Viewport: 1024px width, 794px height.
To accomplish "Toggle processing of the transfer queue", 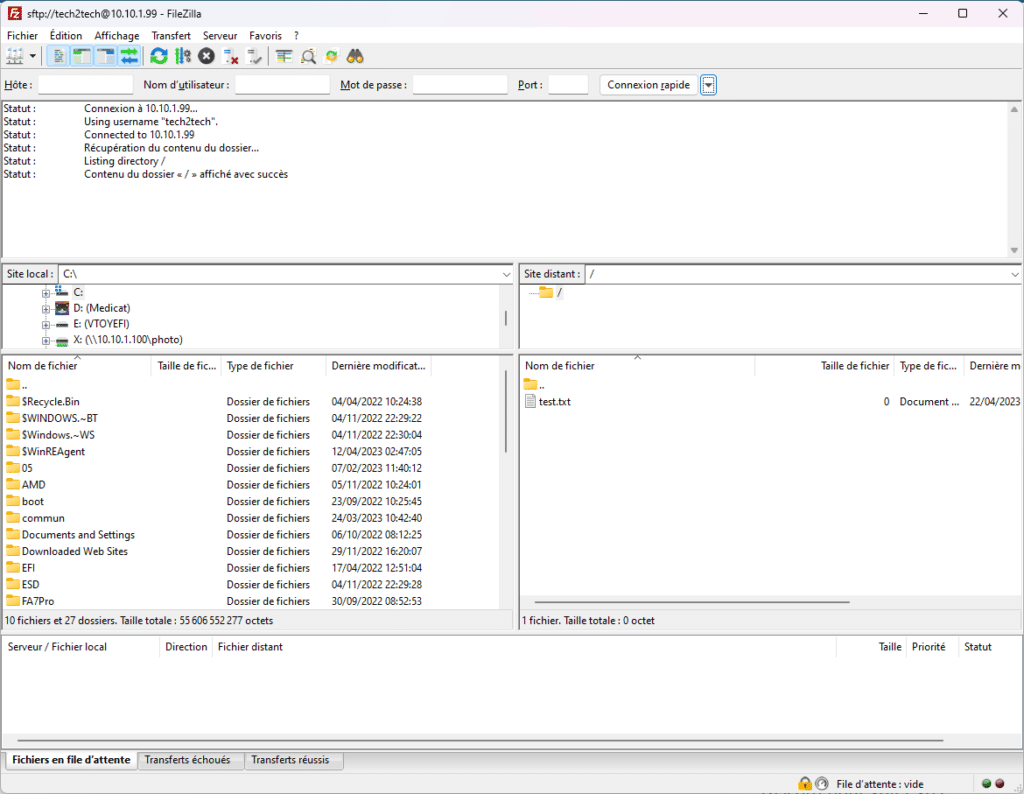I will (x=183, y=57).
